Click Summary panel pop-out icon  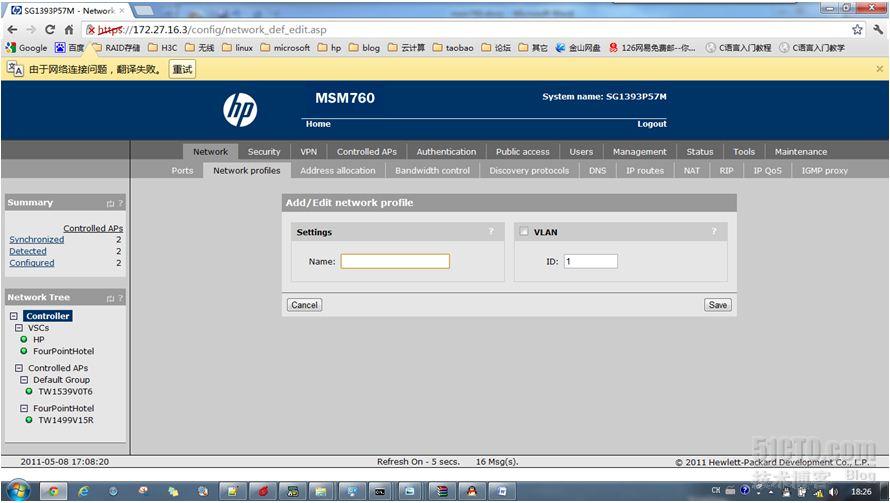110,203
